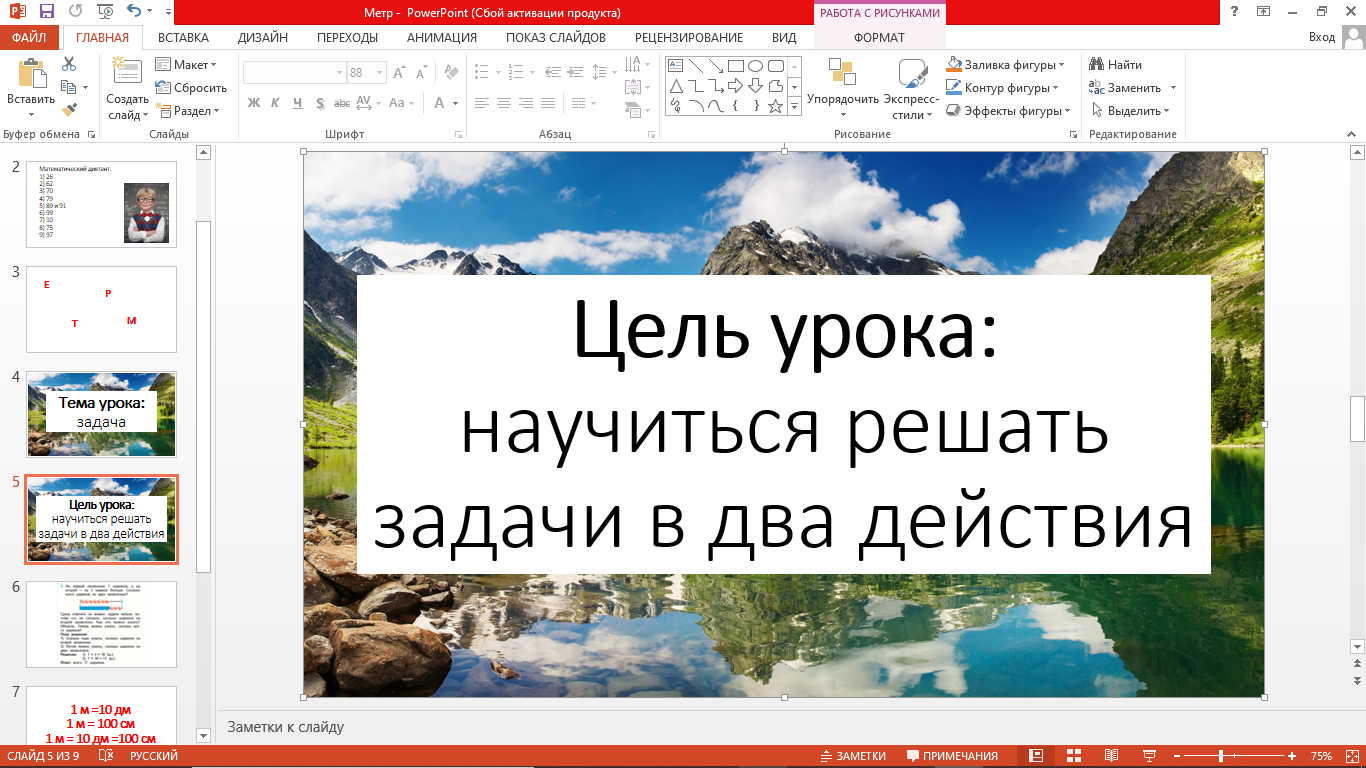This screenshot has height=768, width=1366.
Task: Select the rectangle shape in gallery
Action: click(x=735, y=66)
